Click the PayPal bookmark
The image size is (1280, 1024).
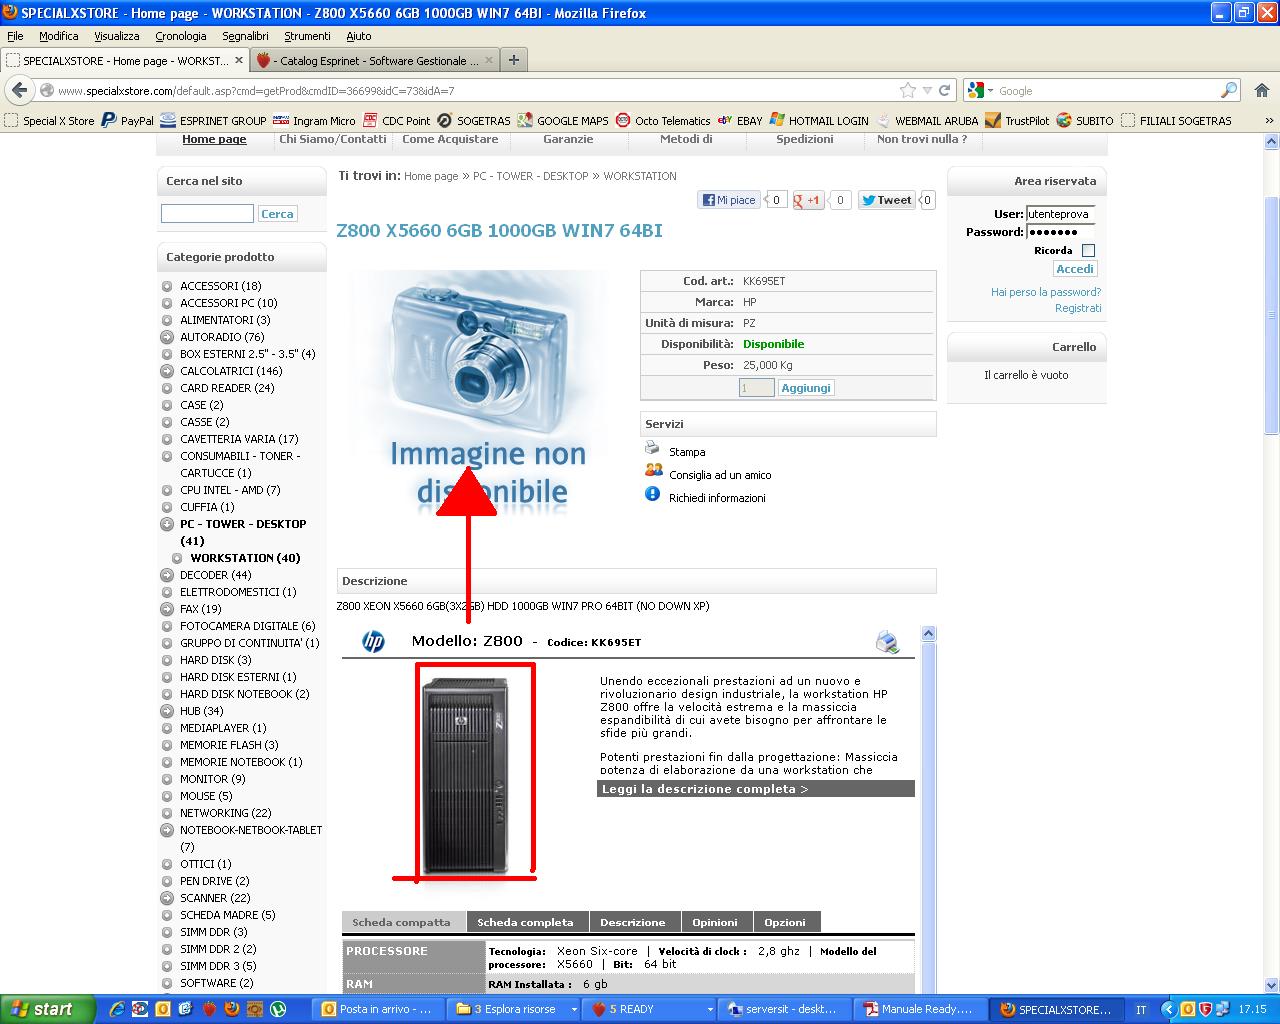(x=127, y=121)
